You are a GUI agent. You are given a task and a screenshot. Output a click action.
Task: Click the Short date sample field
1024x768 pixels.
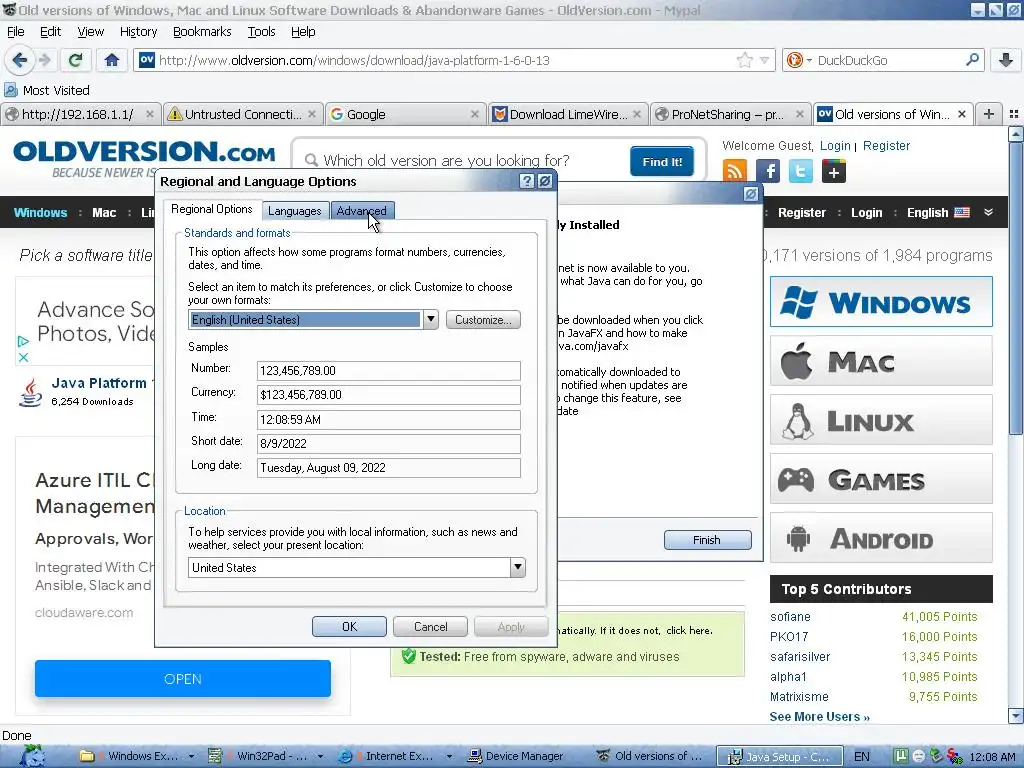(389, 443)
